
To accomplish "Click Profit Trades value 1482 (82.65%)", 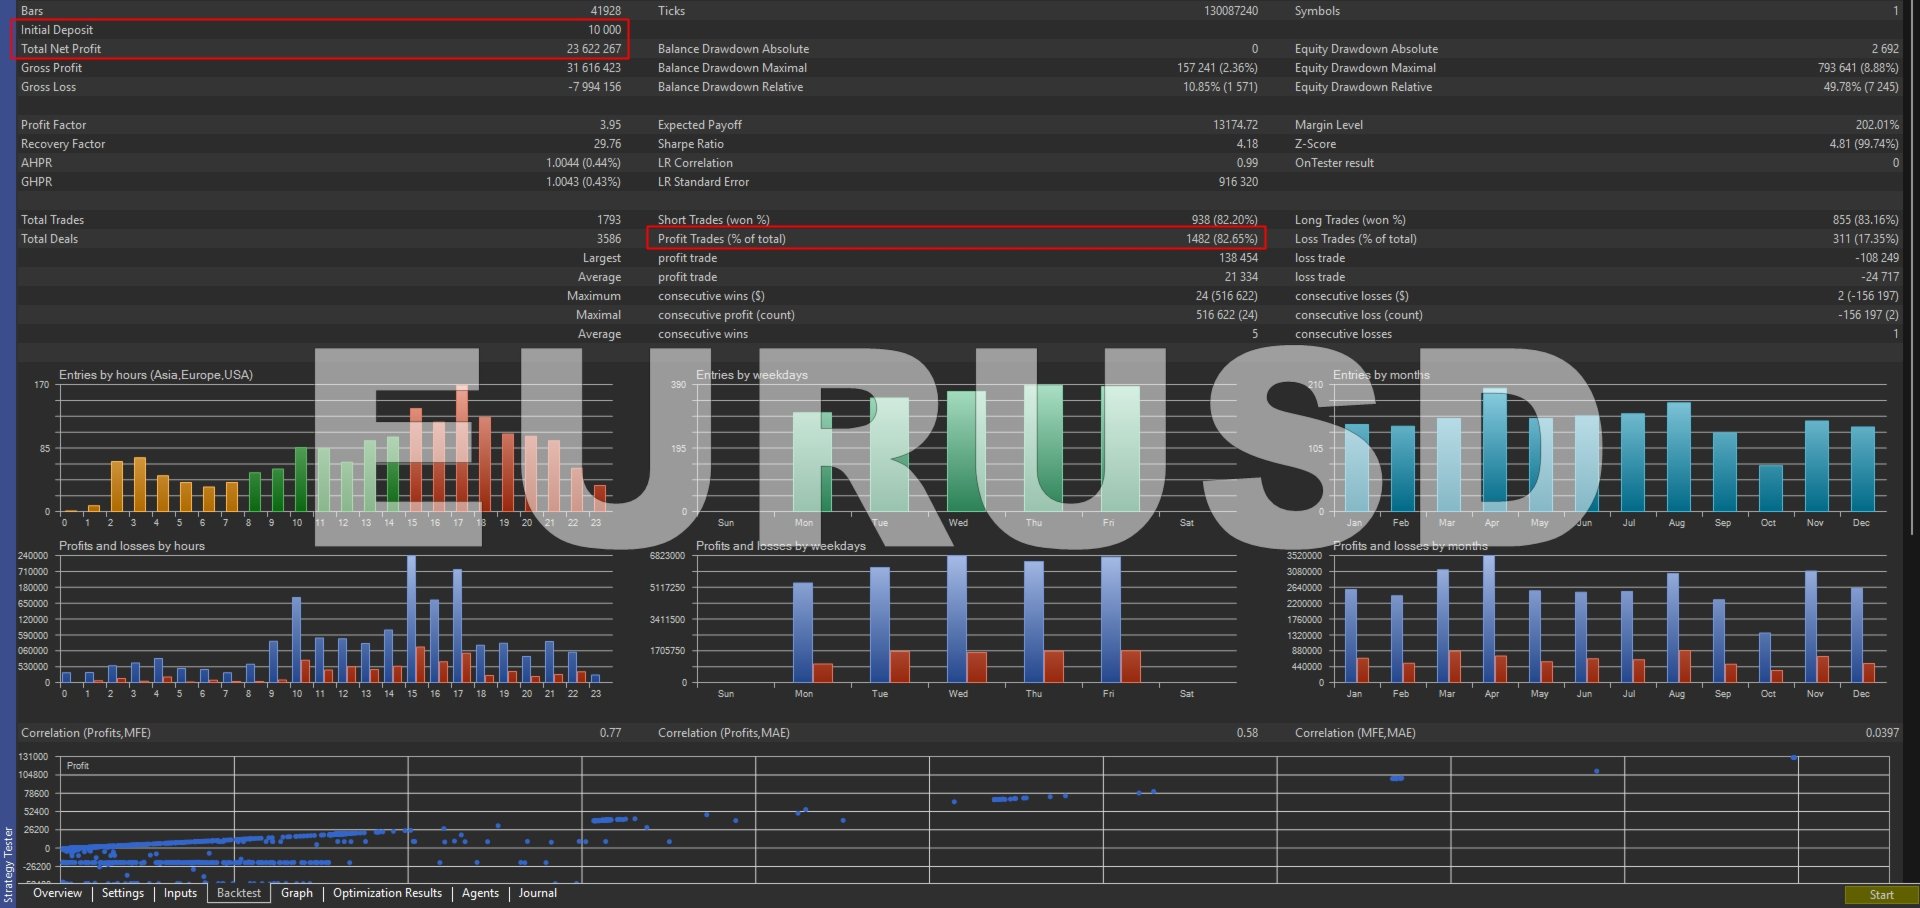I will click(1222, 239).
